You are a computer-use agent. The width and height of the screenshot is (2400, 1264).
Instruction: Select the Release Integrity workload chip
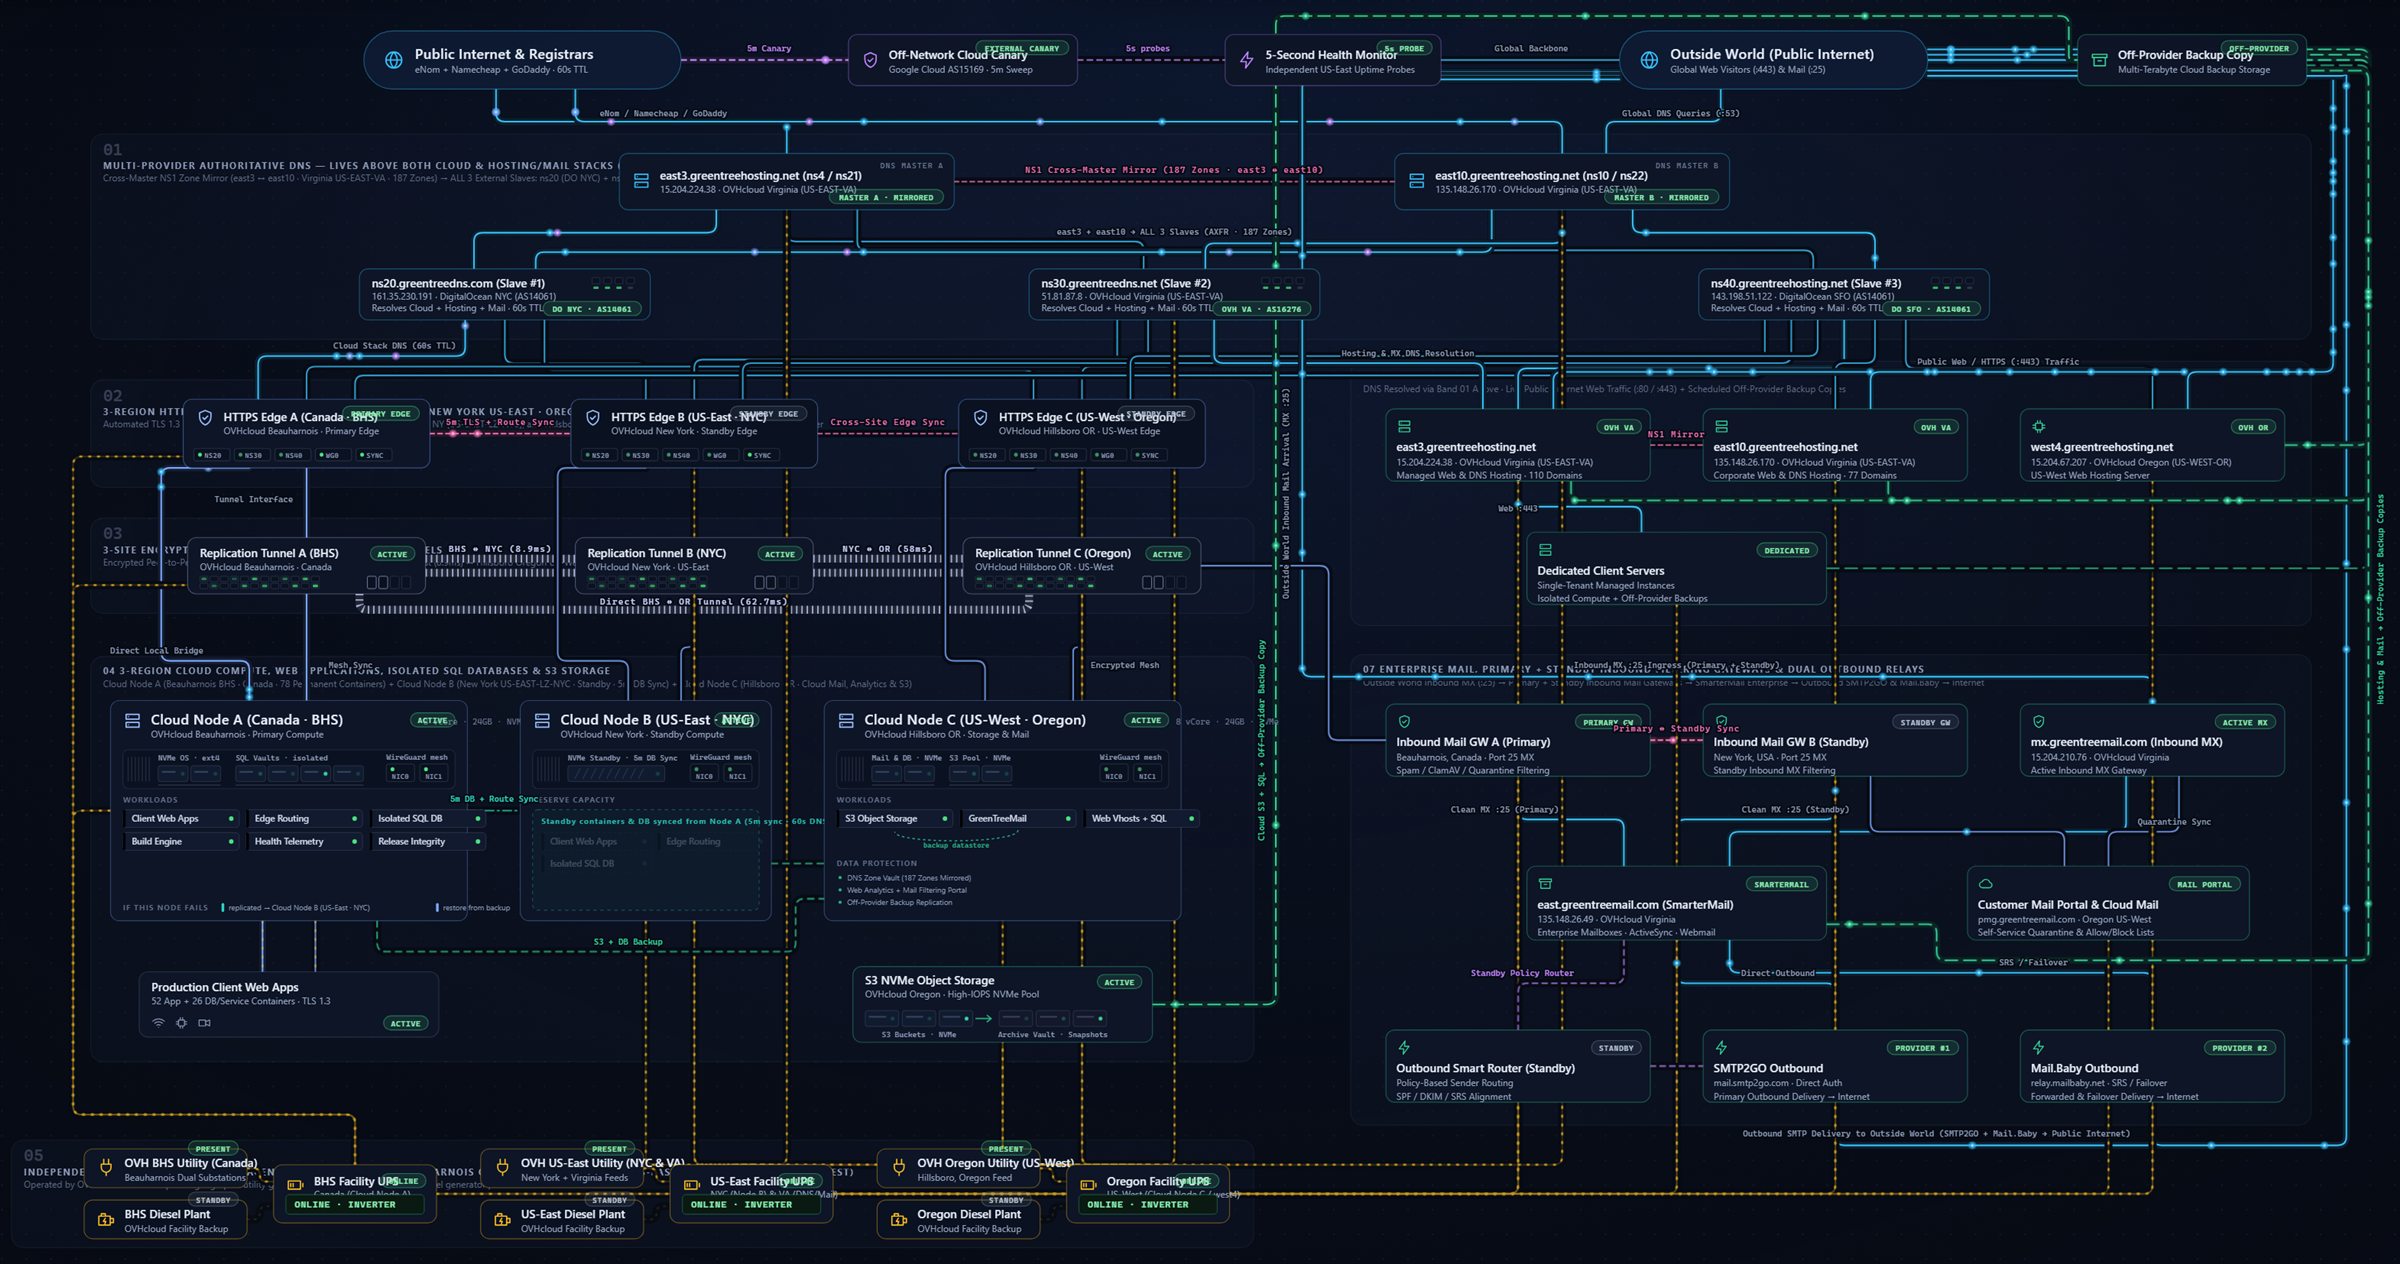(428, 841)
